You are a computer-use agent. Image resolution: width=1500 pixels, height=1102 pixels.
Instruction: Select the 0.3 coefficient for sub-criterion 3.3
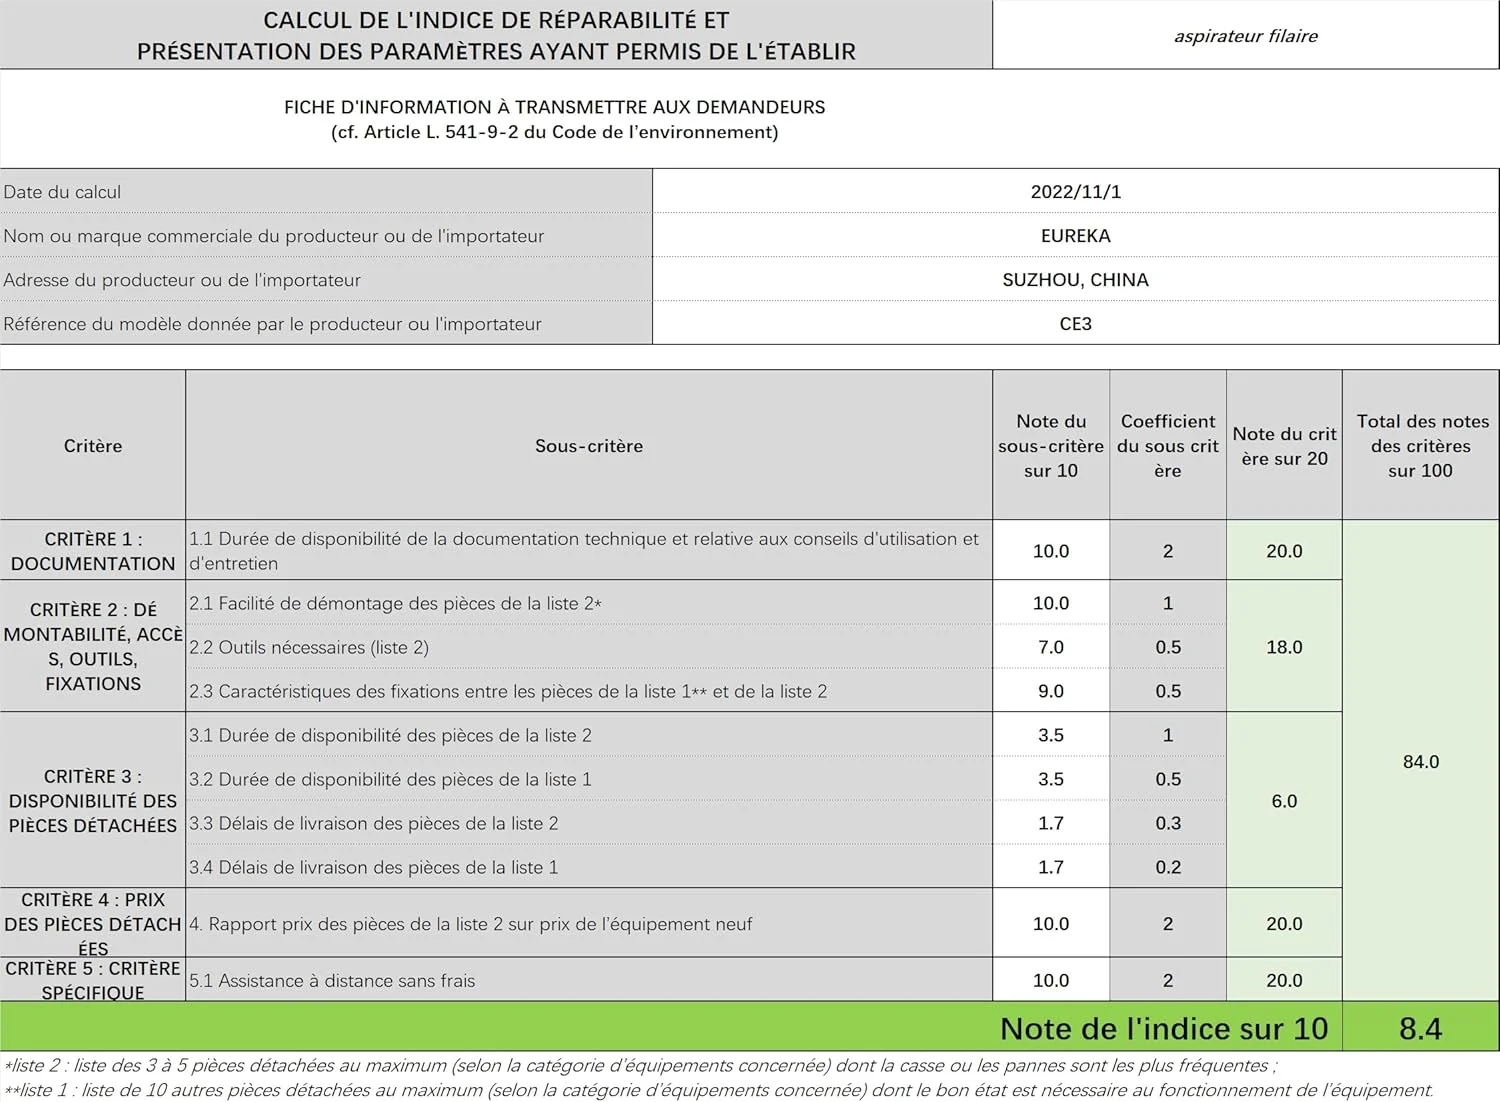tap(1167, 824)
